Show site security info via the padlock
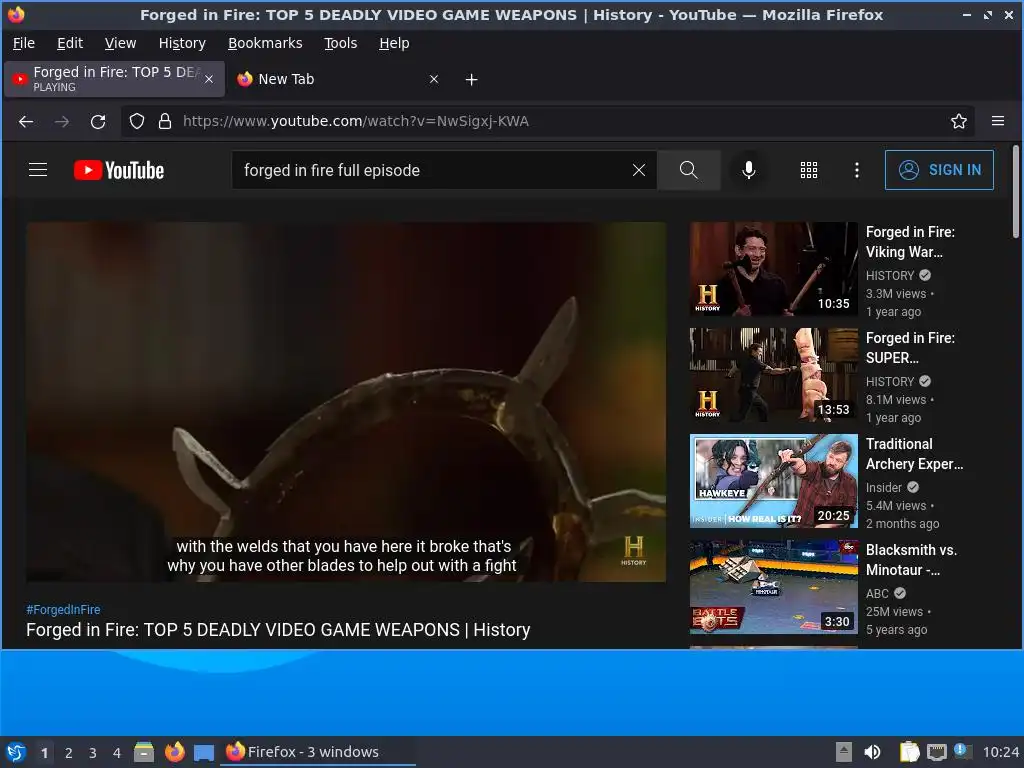This screenshot has height=768, width=1024. pyautogui.click(x=165, y=121)
